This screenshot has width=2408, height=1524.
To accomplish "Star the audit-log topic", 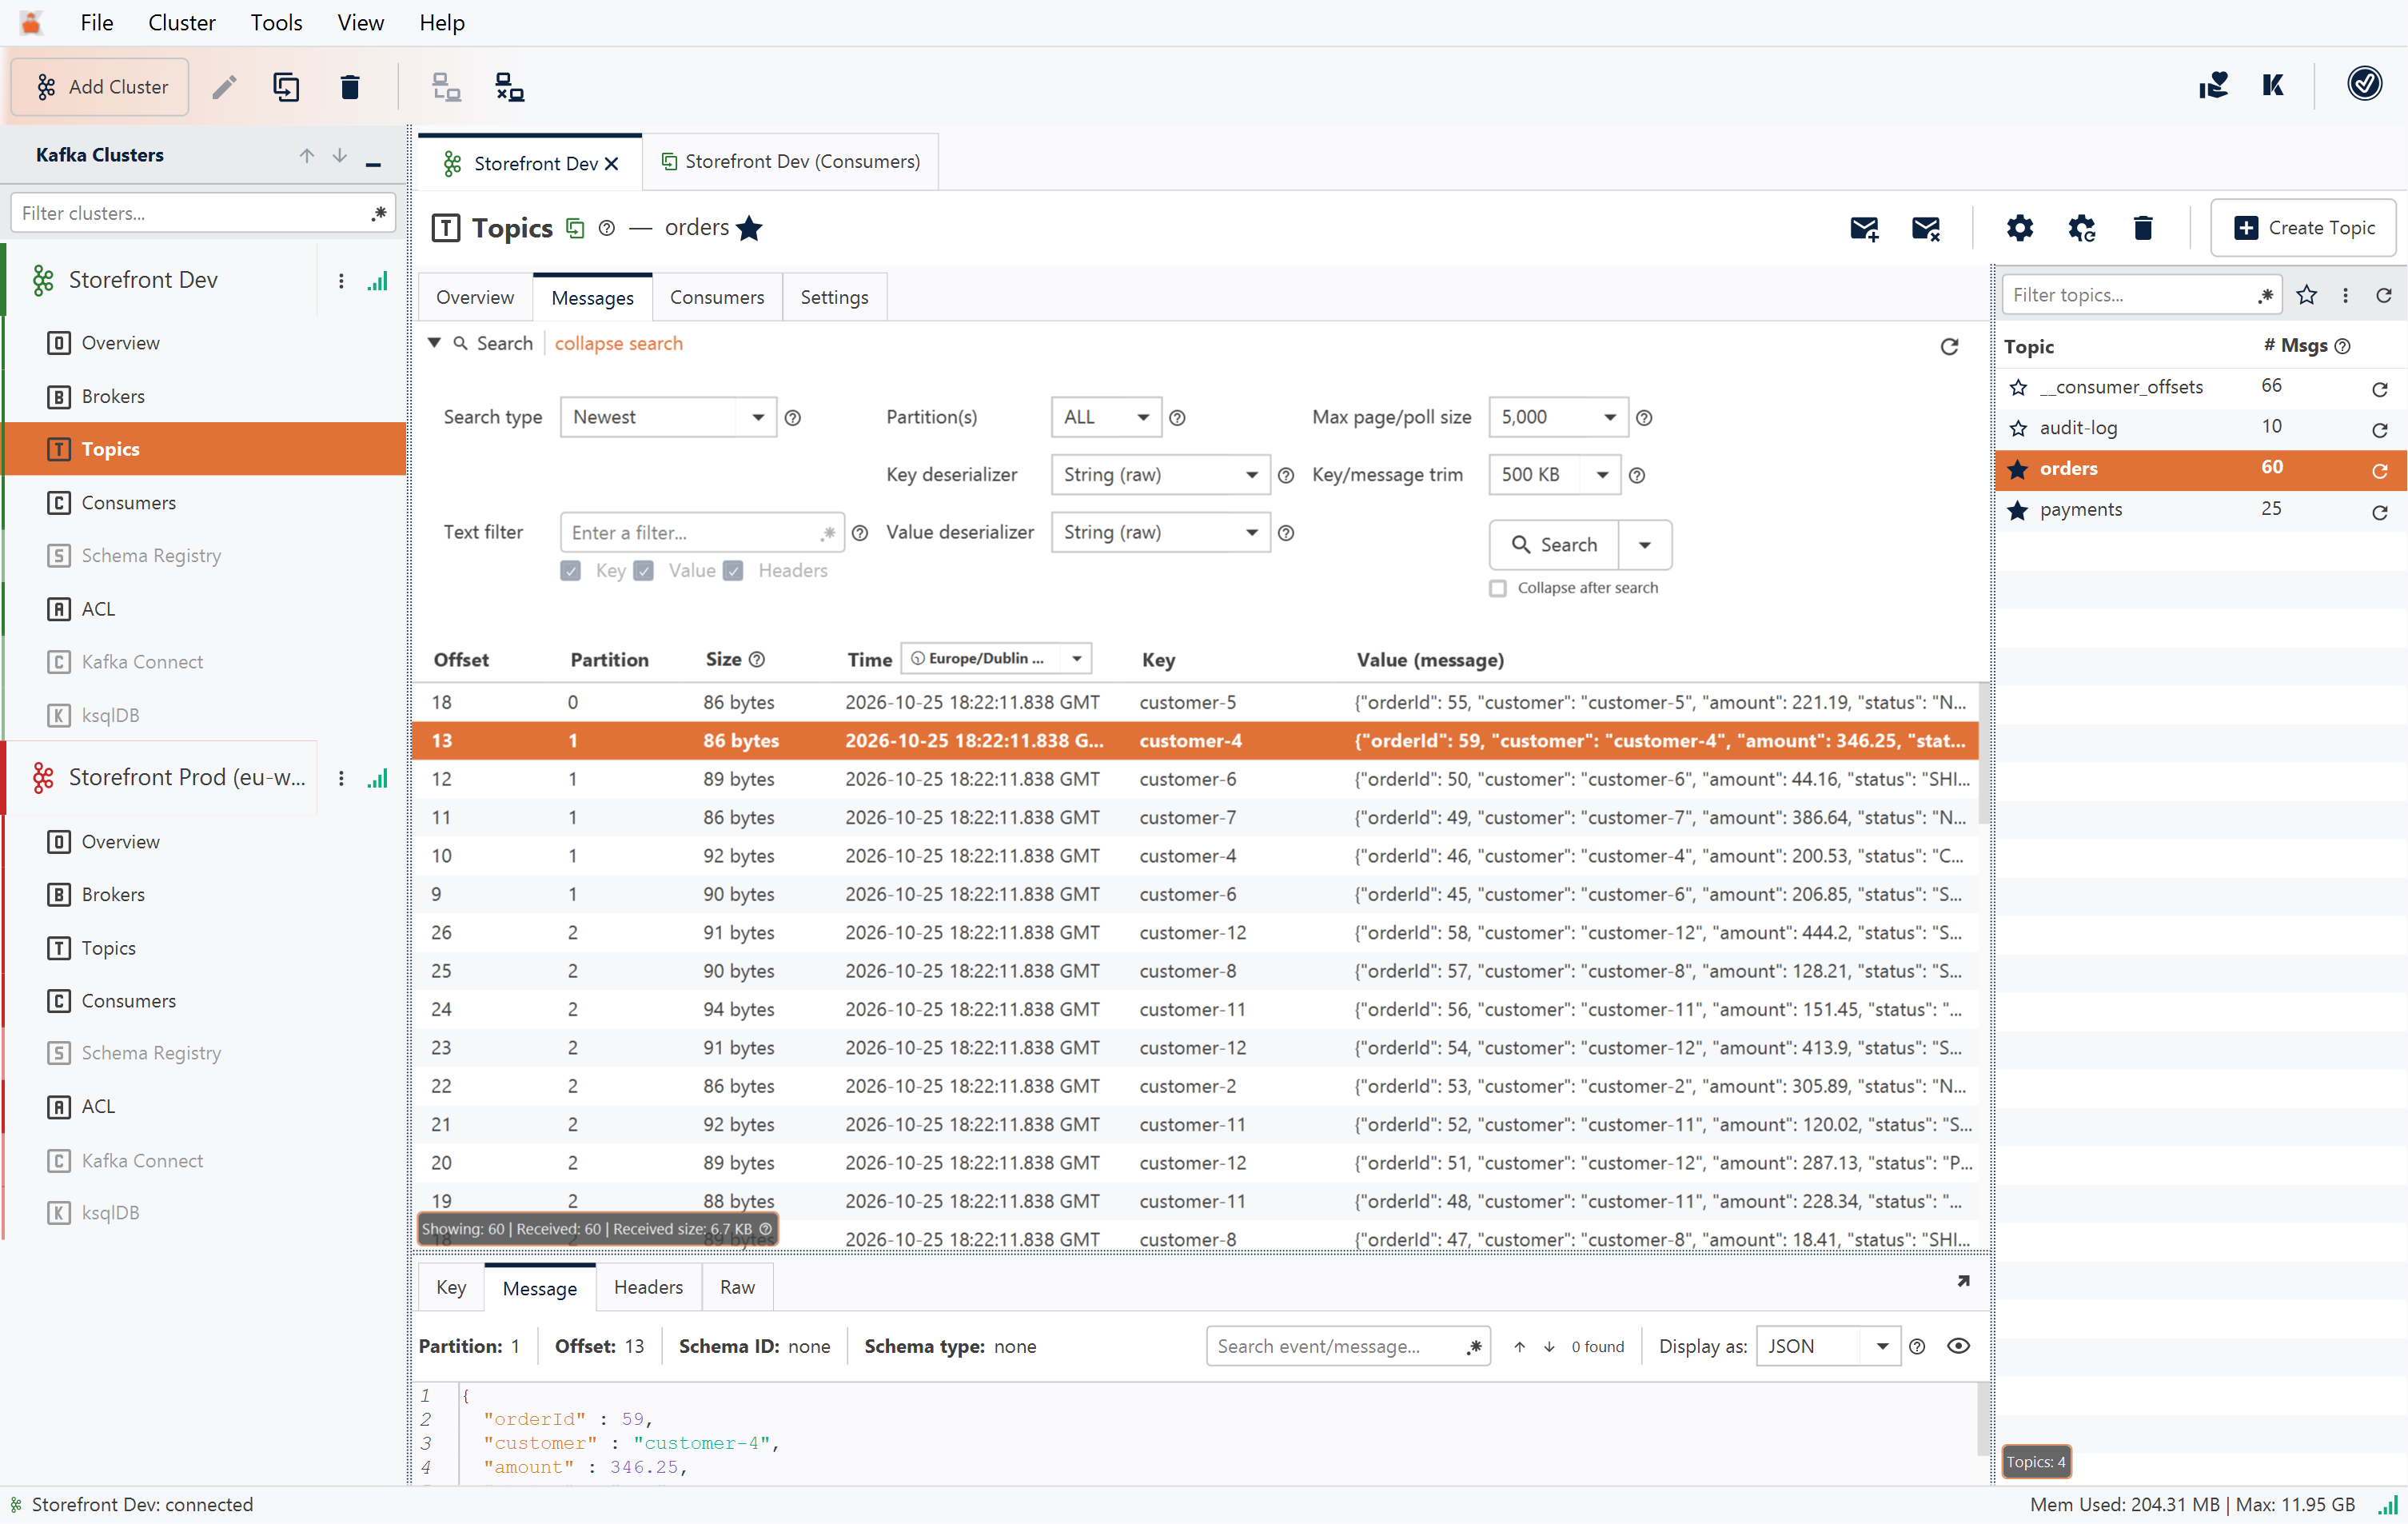I will tap(2018, 428).
